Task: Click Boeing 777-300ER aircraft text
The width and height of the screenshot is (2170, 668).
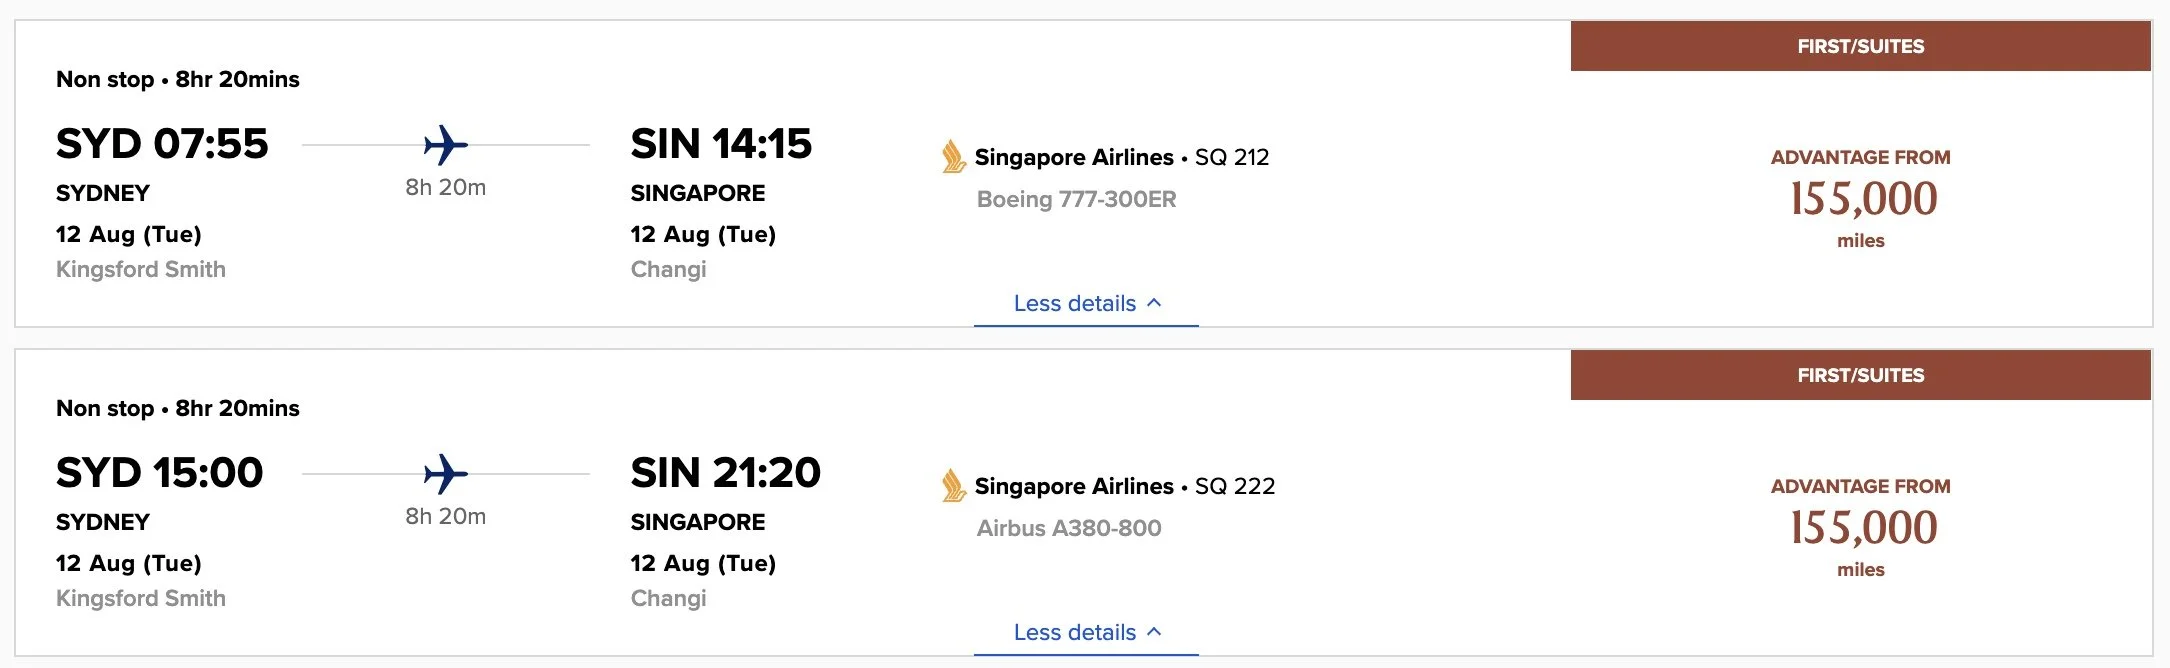Action: [x=1076, y=199]
